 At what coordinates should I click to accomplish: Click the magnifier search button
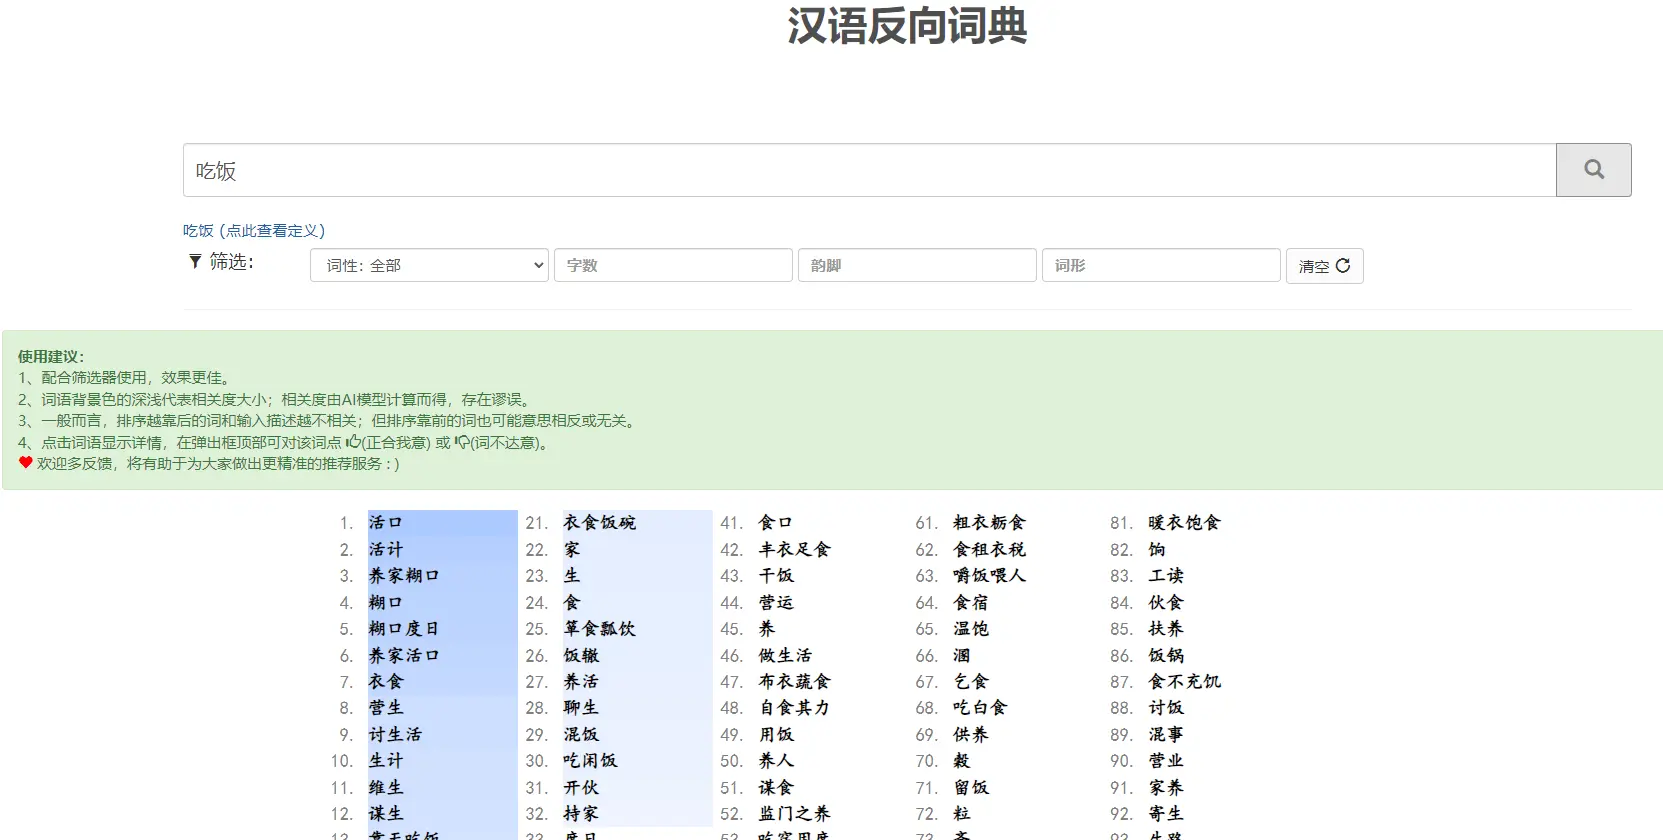[1594, 170]
